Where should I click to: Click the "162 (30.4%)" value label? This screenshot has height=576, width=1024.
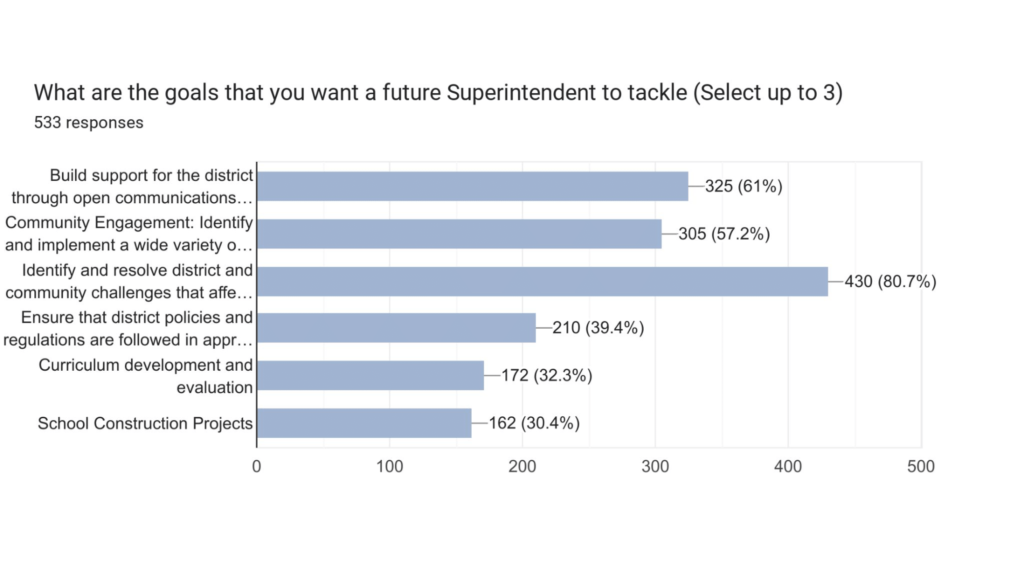pos(534,423)
